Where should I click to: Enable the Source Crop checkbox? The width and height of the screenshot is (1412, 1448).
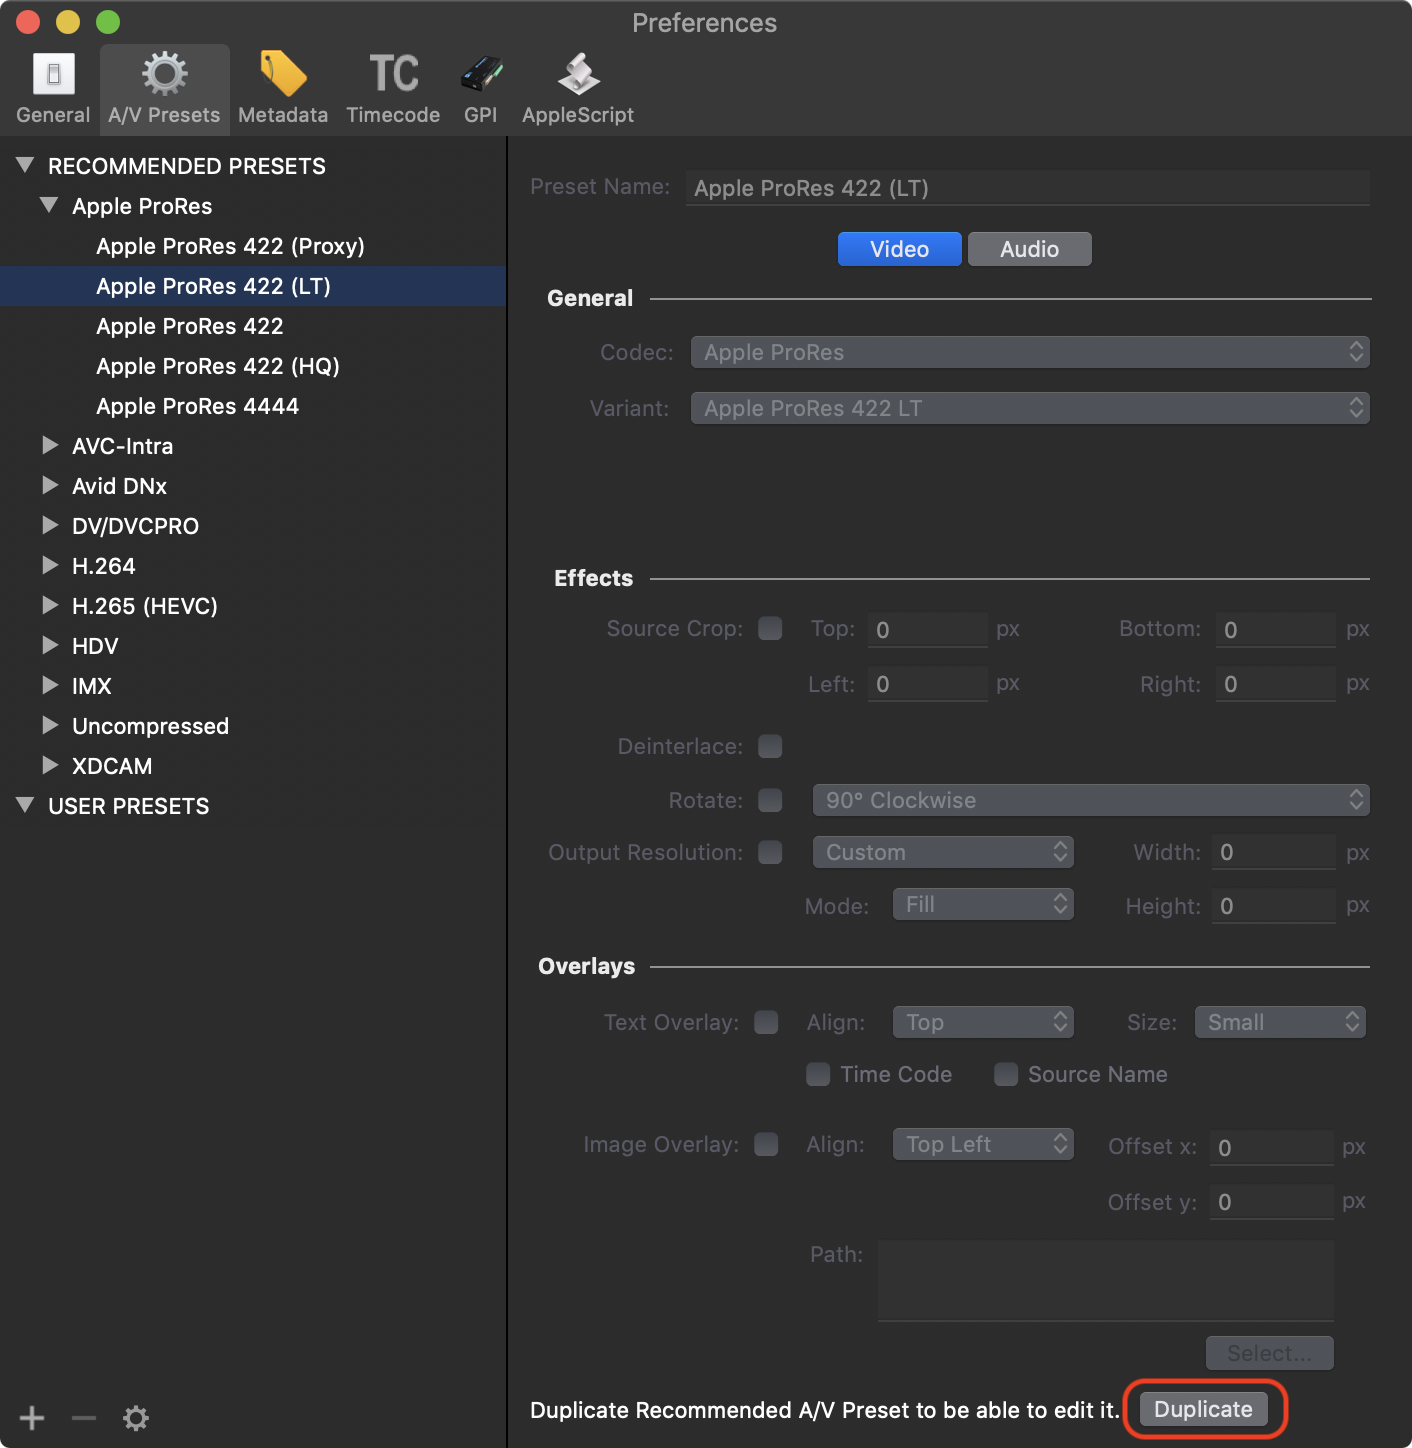pyautogui.click(x=770, y=628)
